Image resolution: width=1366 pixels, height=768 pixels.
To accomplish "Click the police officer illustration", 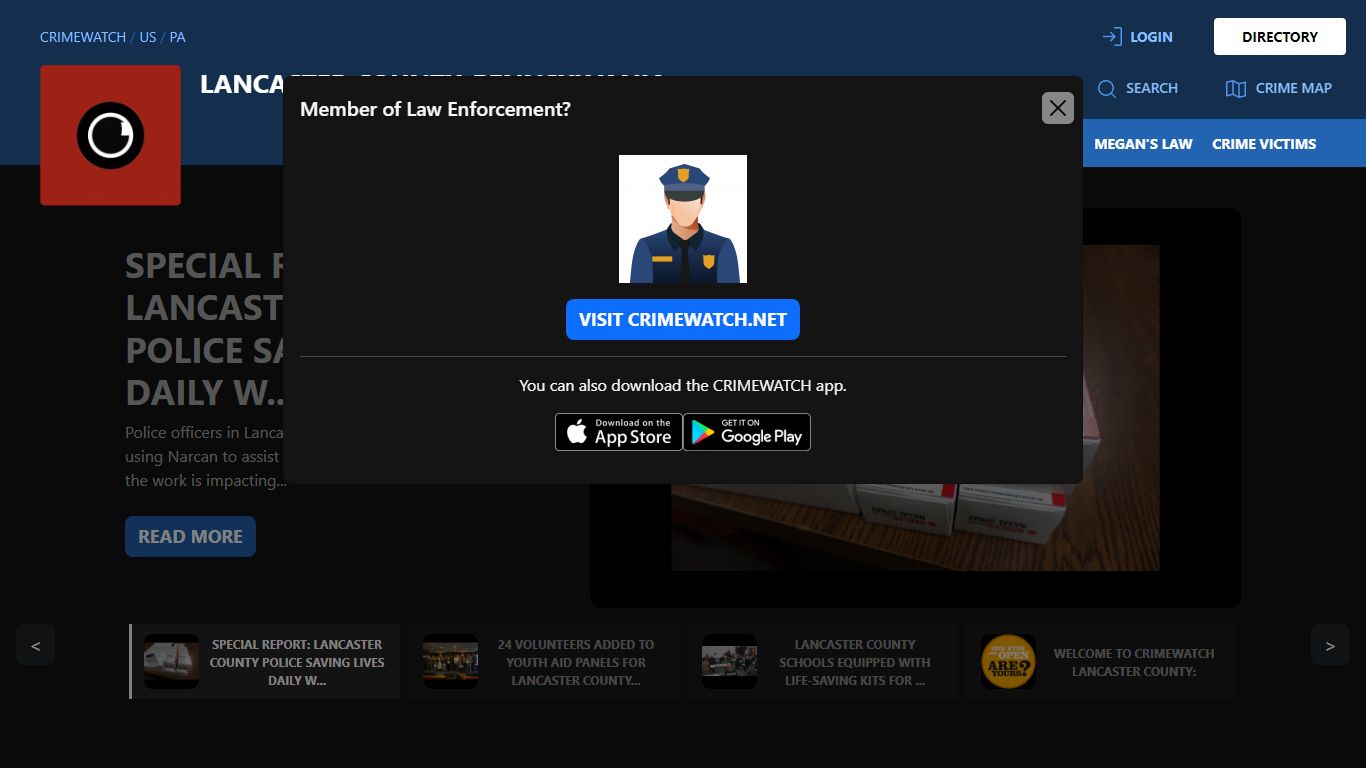I will point(683,219).
